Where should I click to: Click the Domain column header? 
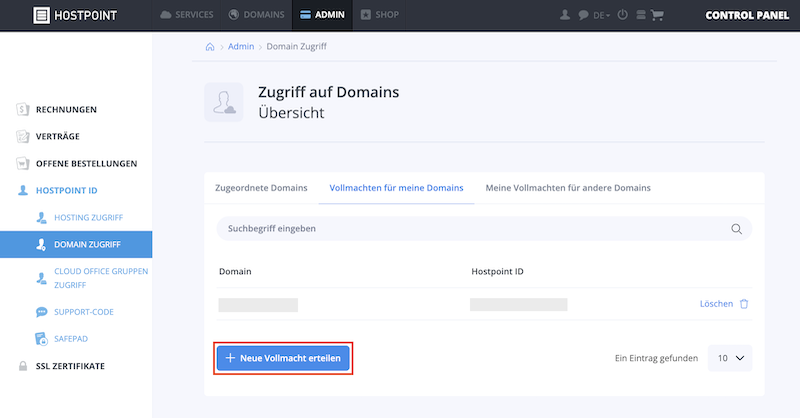click(x=235, y=272)
